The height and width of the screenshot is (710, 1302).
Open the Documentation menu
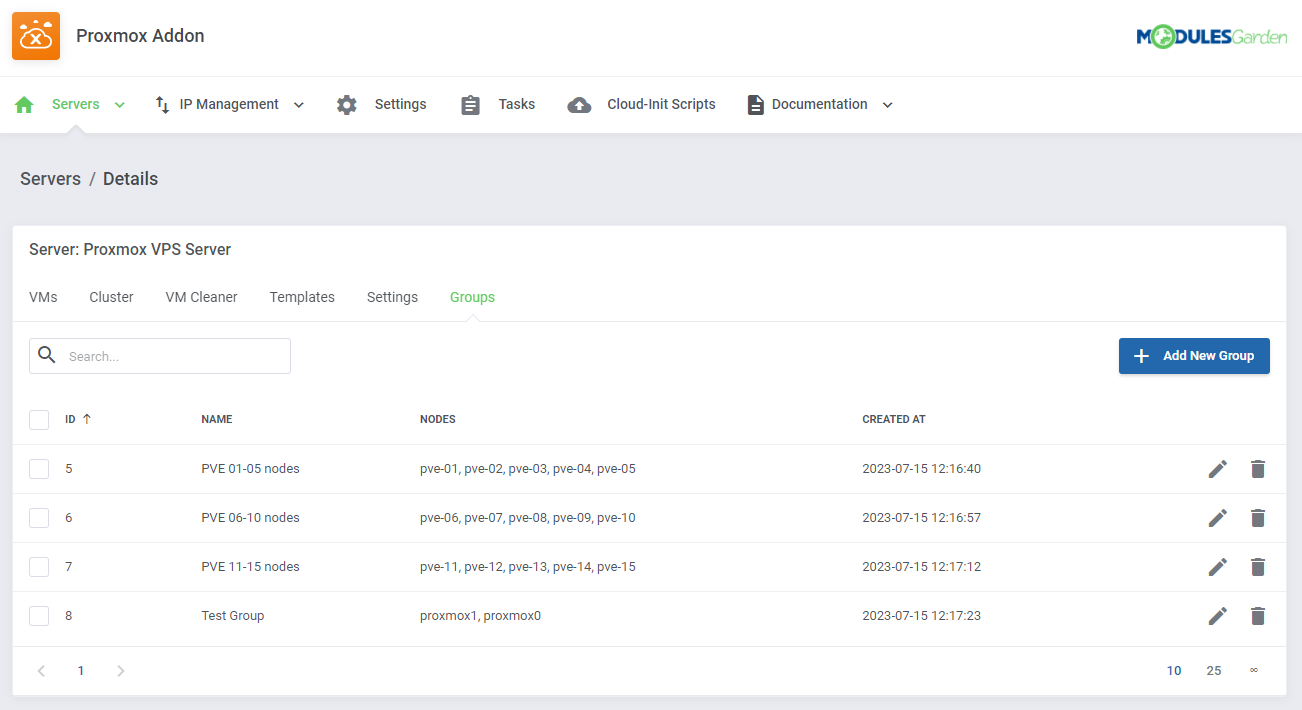[820, 104]
